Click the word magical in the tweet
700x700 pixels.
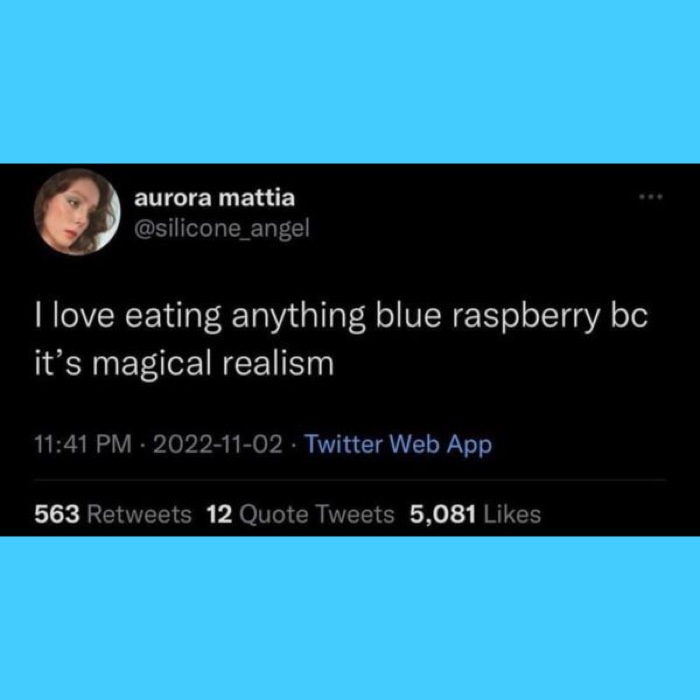(x=152, y=364)
